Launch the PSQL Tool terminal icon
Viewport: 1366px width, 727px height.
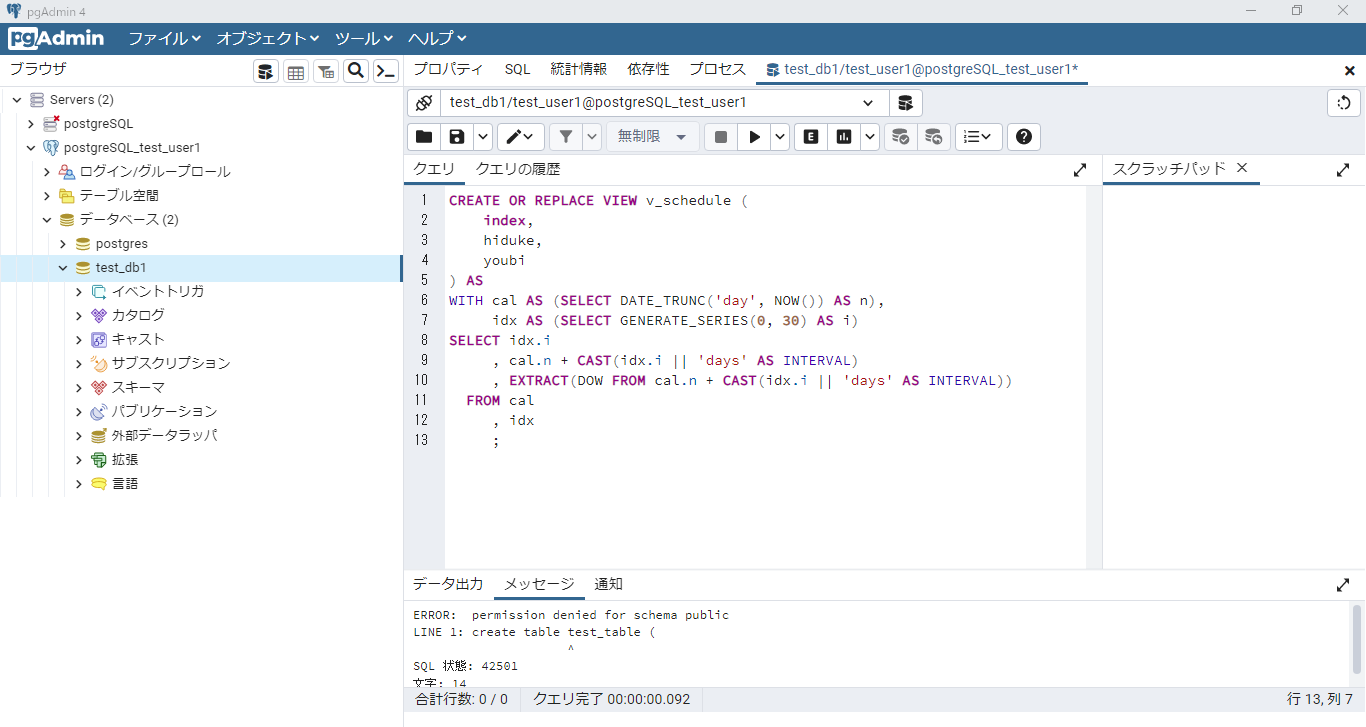tap(386, 71)
